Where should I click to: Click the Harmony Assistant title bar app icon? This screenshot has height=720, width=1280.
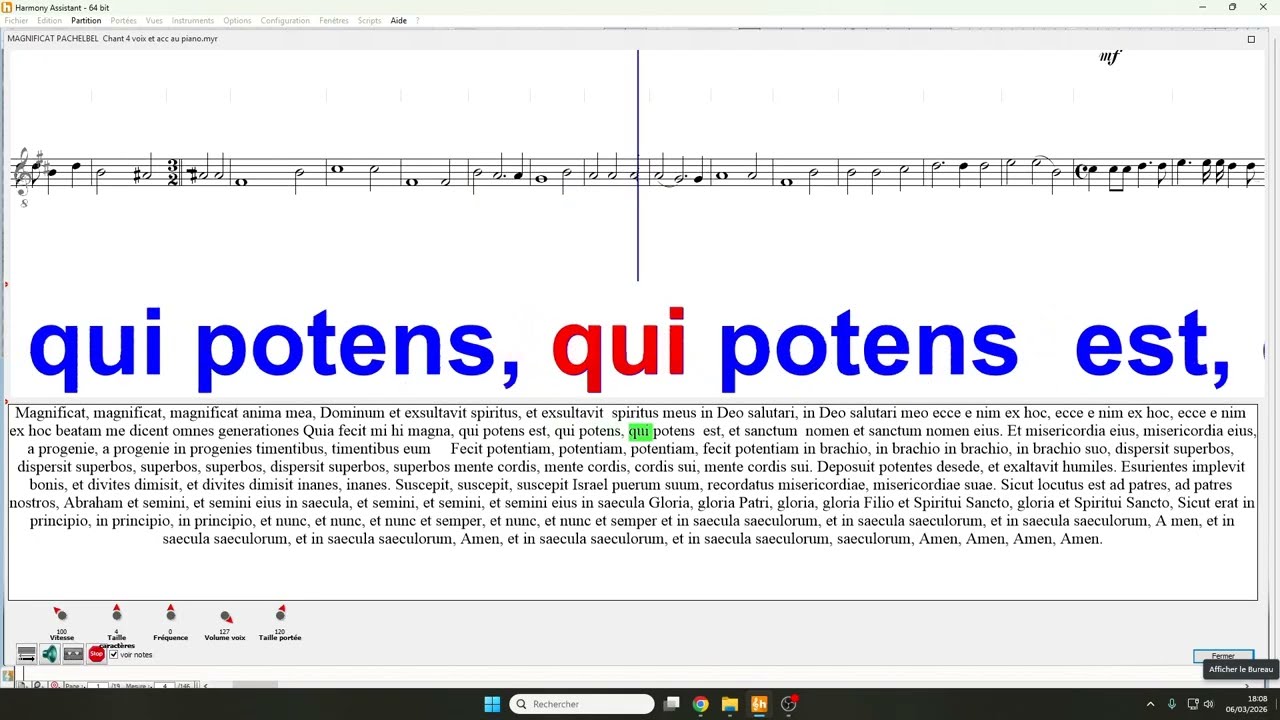pyautogui.click(x=7, y=7)
